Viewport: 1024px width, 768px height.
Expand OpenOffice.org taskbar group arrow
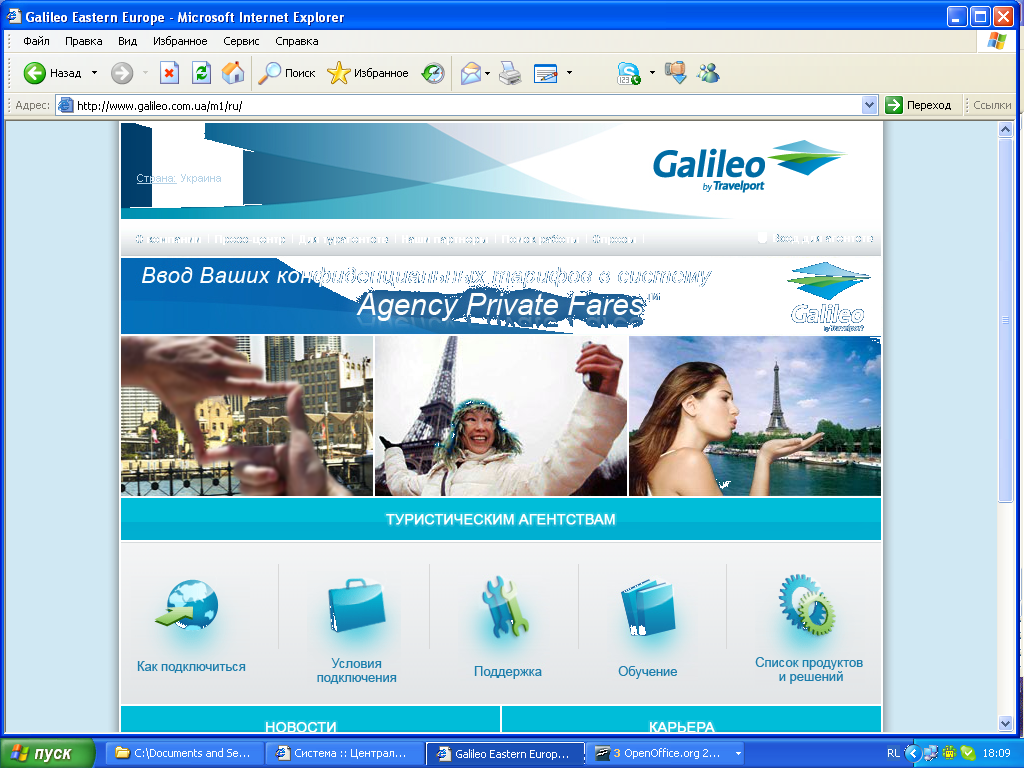tap(738, 753)
